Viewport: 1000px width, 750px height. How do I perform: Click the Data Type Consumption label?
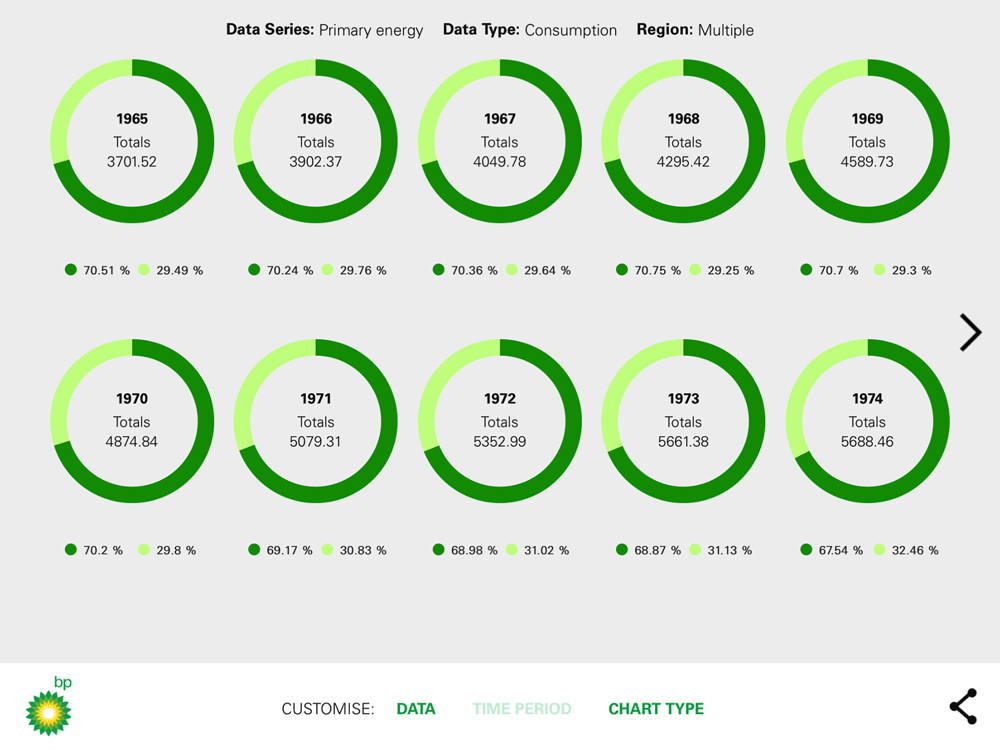(x=530, y=30)
